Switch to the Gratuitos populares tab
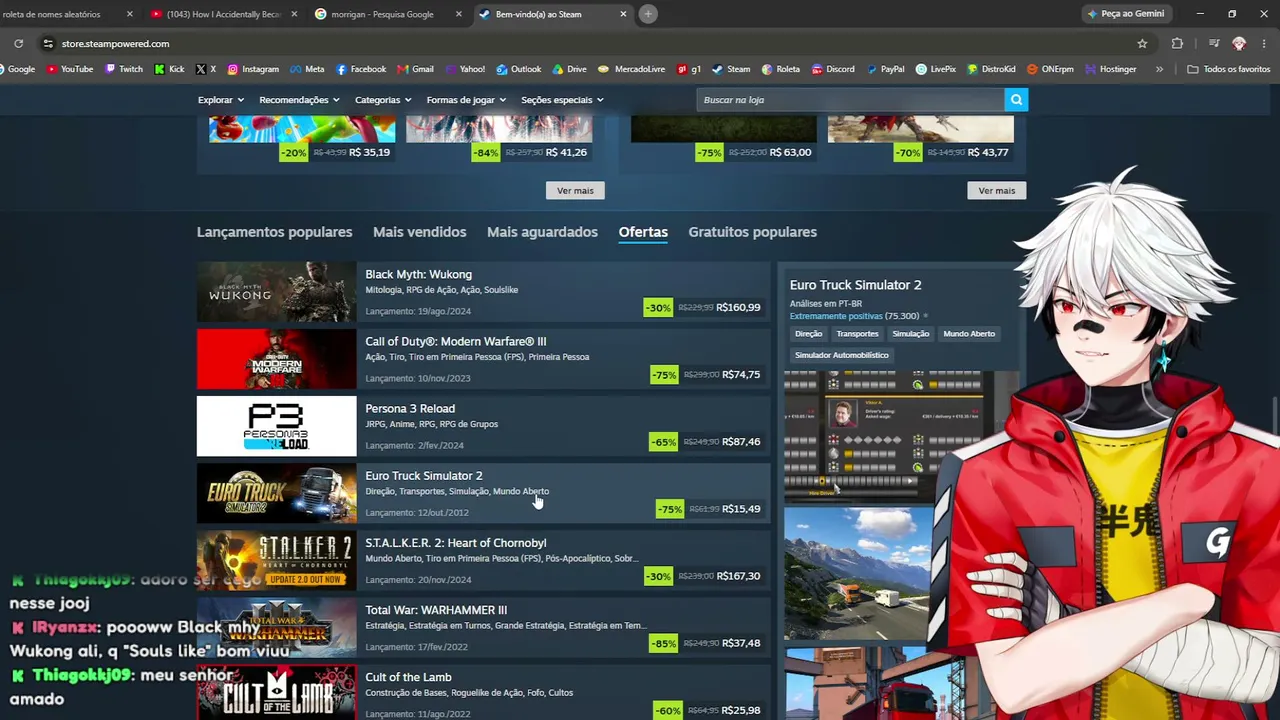1280x720 pixels. [752, 232]
